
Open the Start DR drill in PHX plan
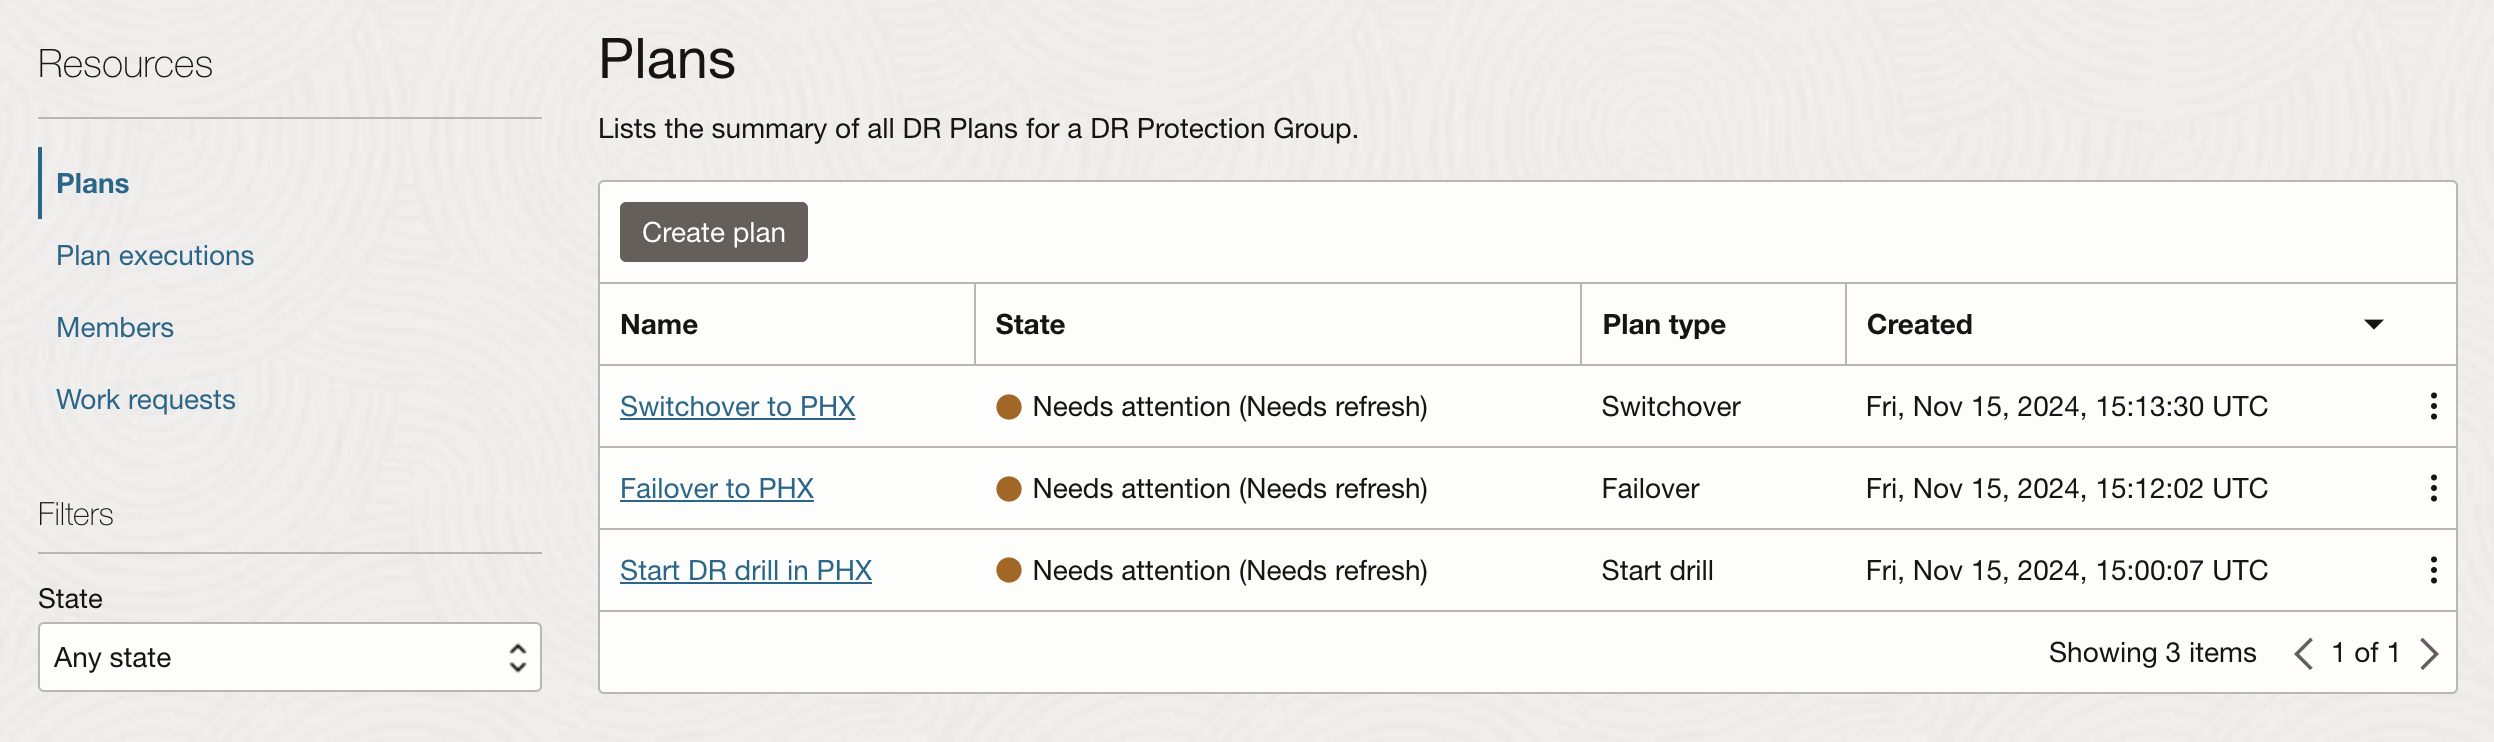click(745, 571)
